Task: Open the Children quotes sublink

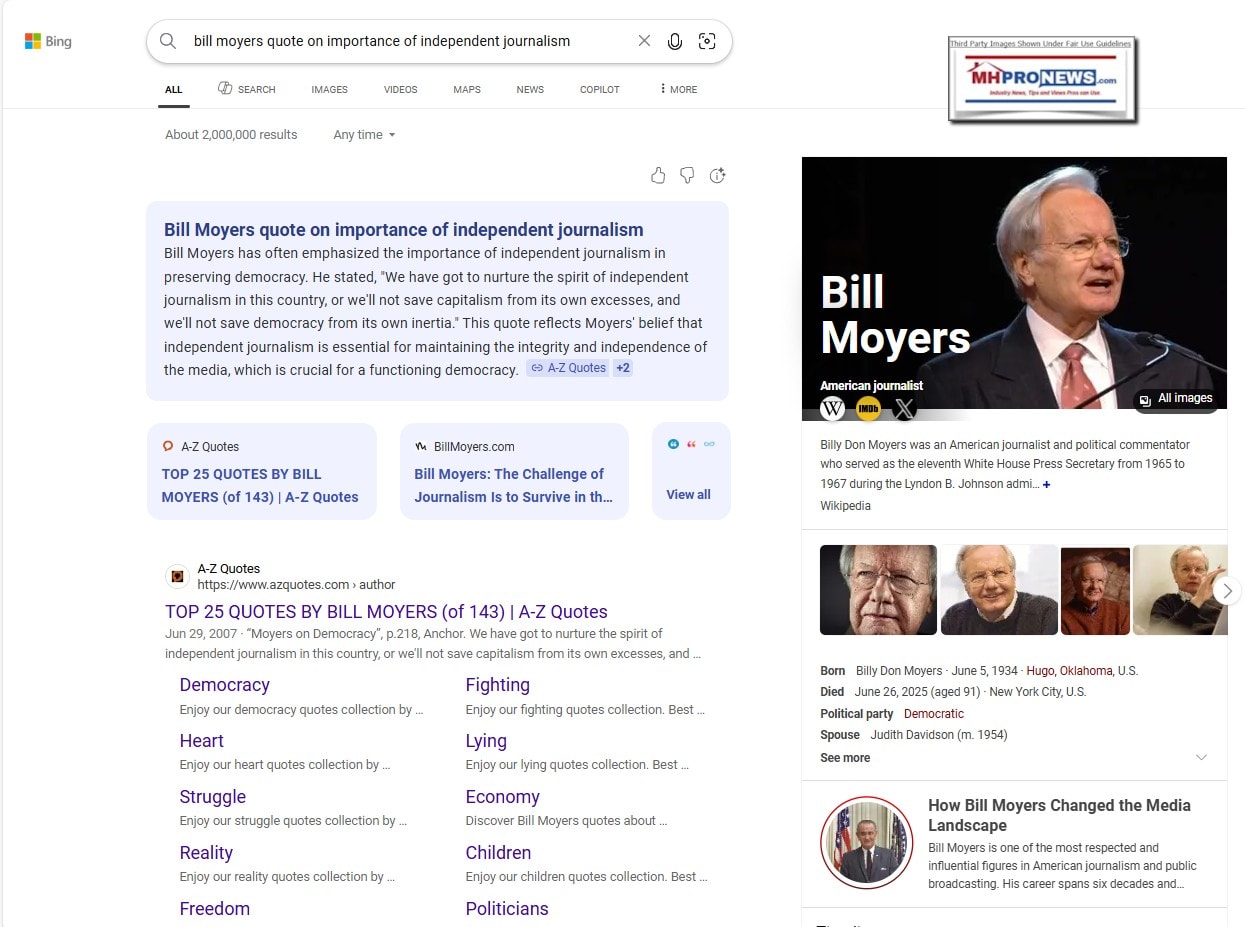Action: [x=498, y=853]
